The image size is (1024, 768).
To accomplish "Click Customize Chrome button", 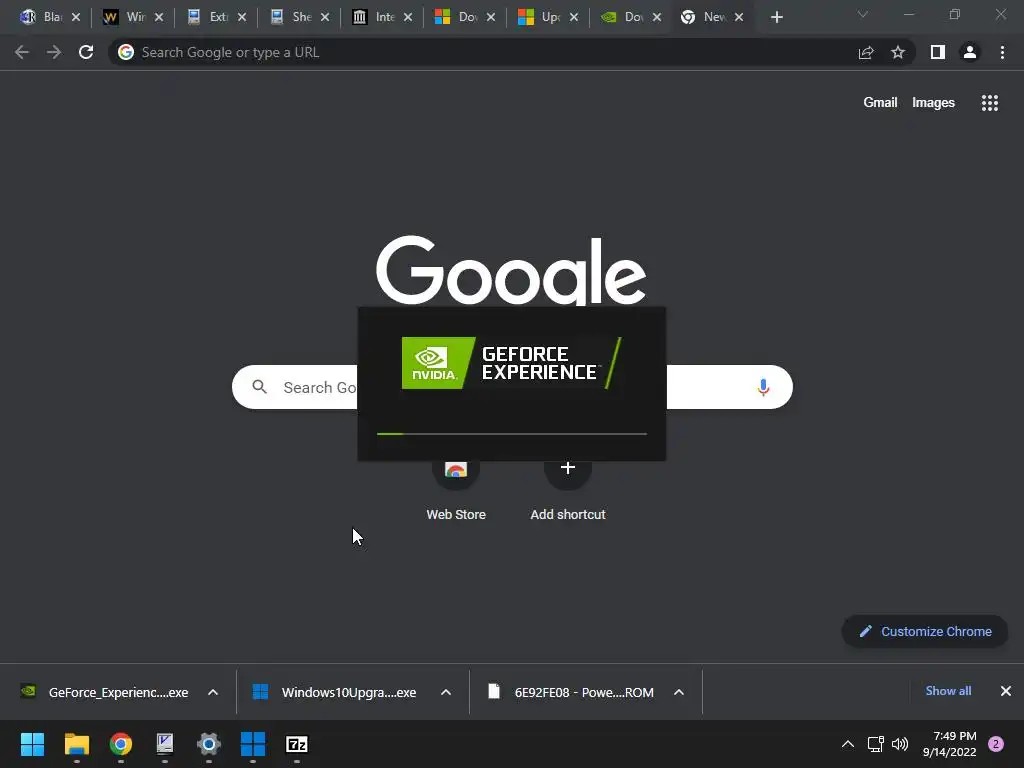I will (x=925, y=632).
